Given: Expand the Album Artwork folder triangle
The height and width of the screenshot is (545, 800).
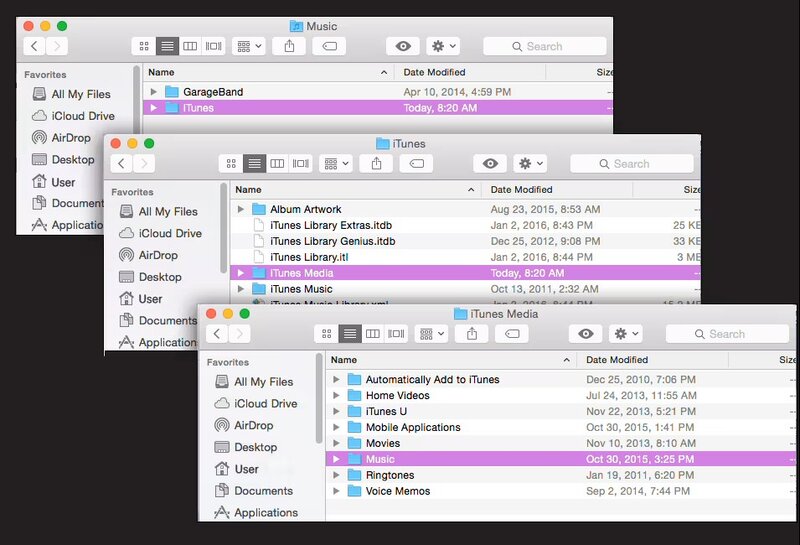Looking at the screenshot, I should pos(241,209).
